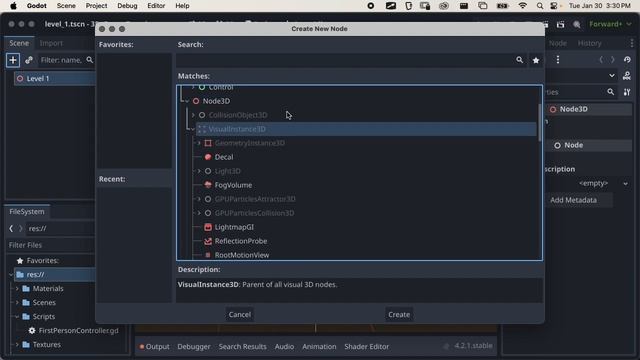The width and height of the screenshot is (640, 360).
Task: Click the inspector filter settings icon
Action: coord(627,92)
